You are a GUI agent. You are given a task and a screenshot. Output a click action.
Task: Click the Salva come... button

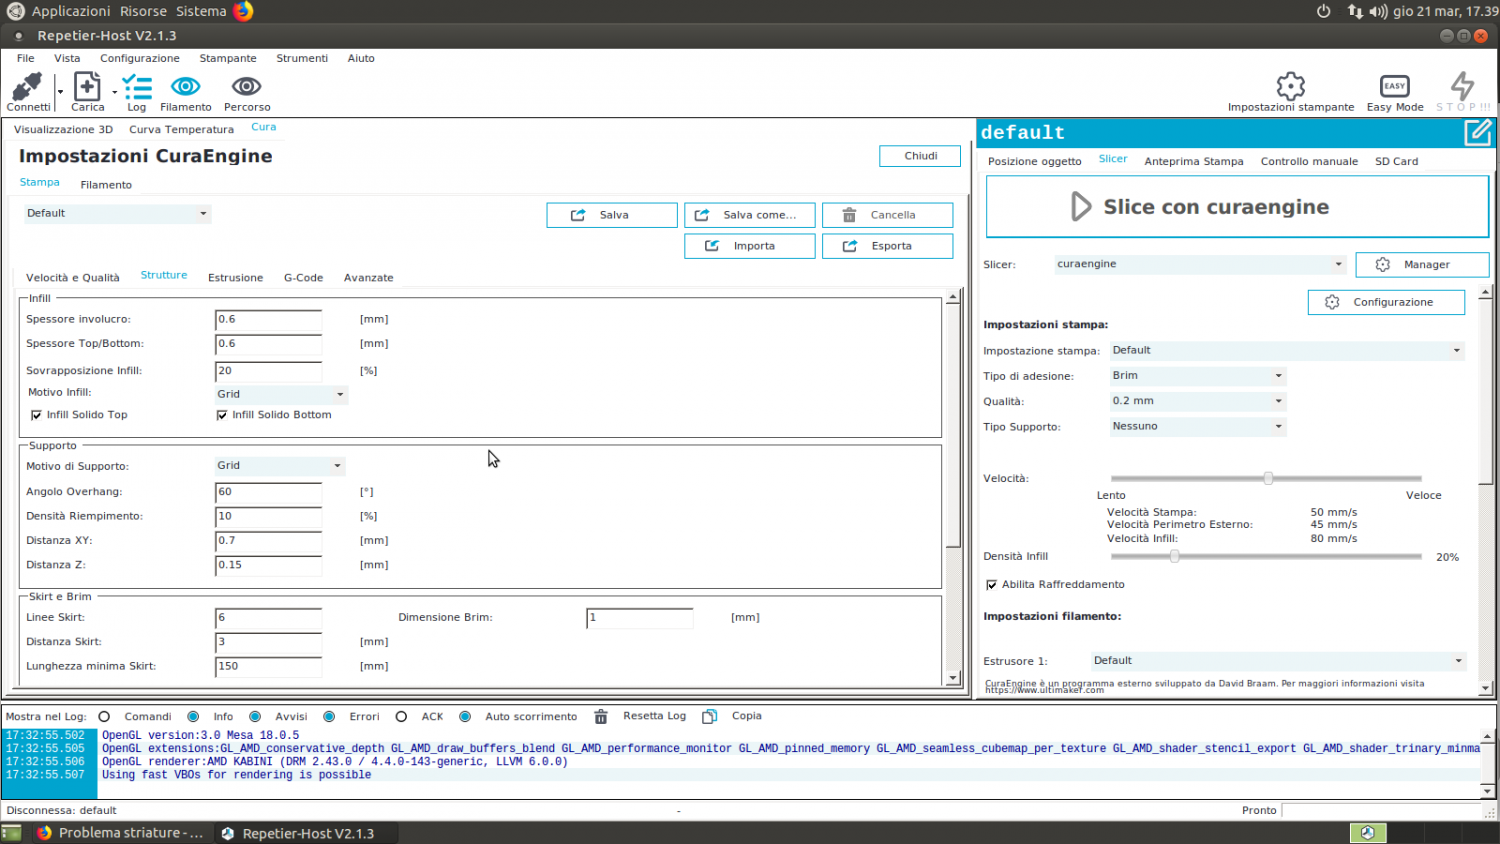click(749, 215)
